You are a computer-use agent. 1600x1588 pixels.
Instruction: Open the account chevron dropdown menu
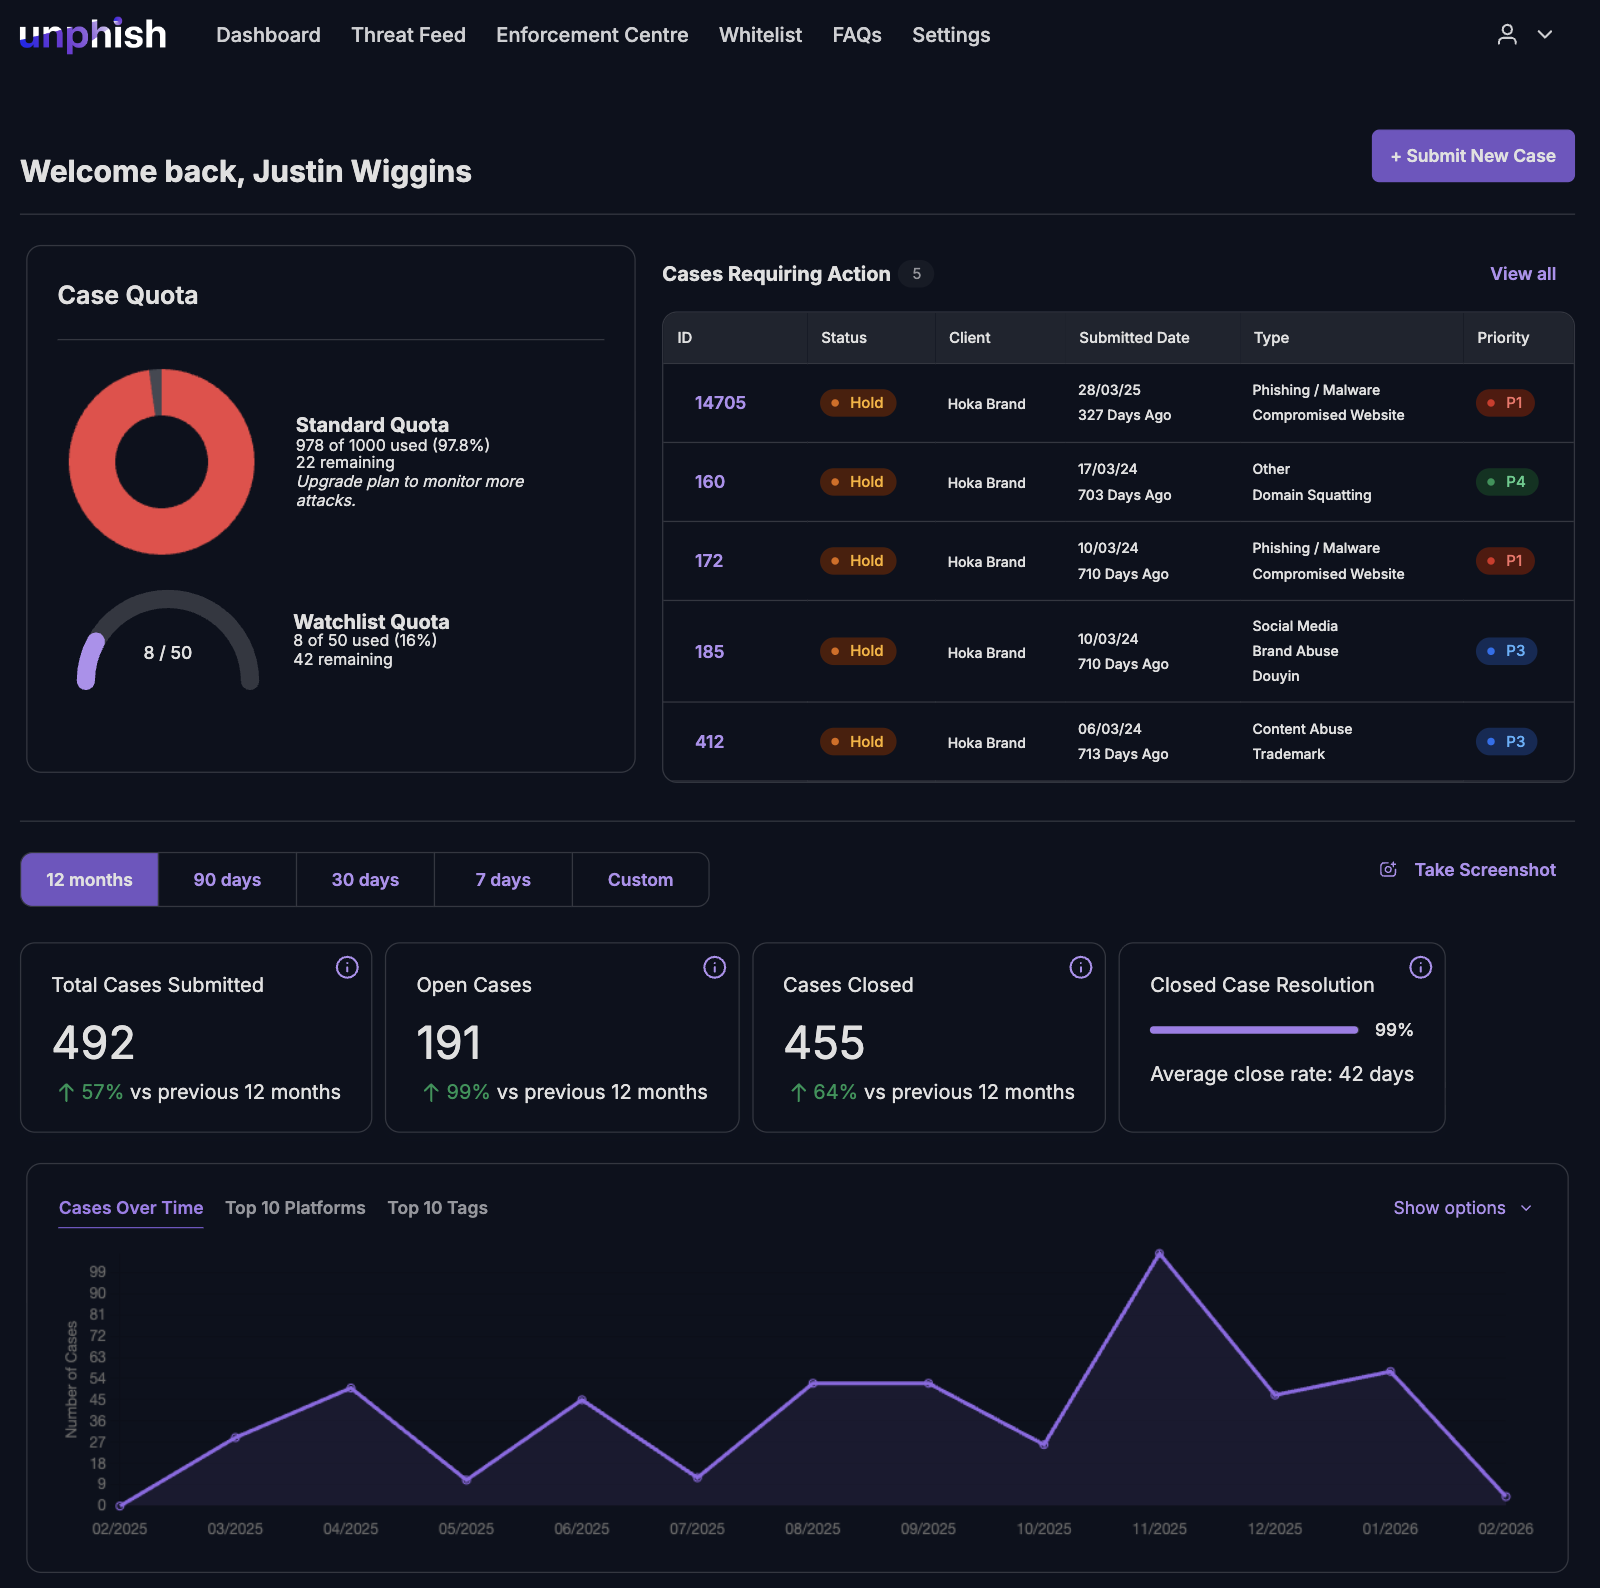coord(1545,34)
